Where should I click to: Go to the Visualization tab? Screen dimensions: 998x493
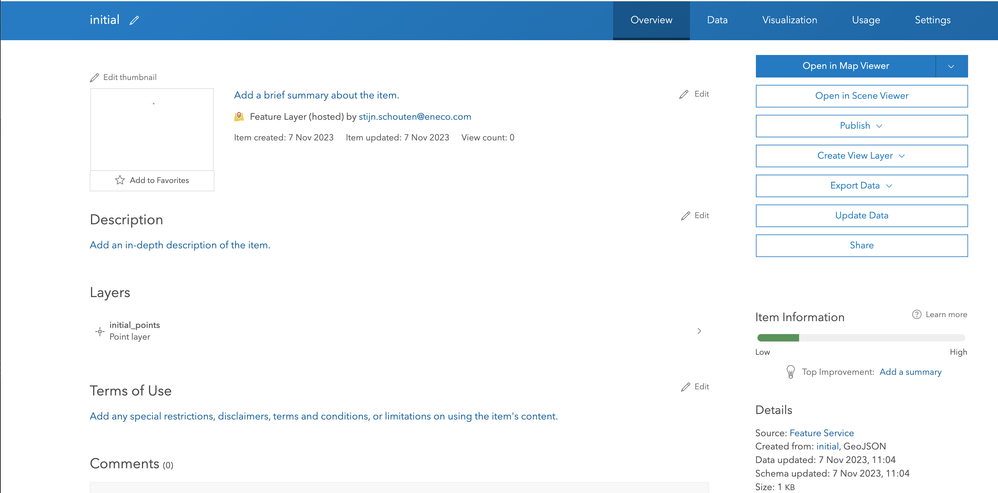(x=789, y=20)
